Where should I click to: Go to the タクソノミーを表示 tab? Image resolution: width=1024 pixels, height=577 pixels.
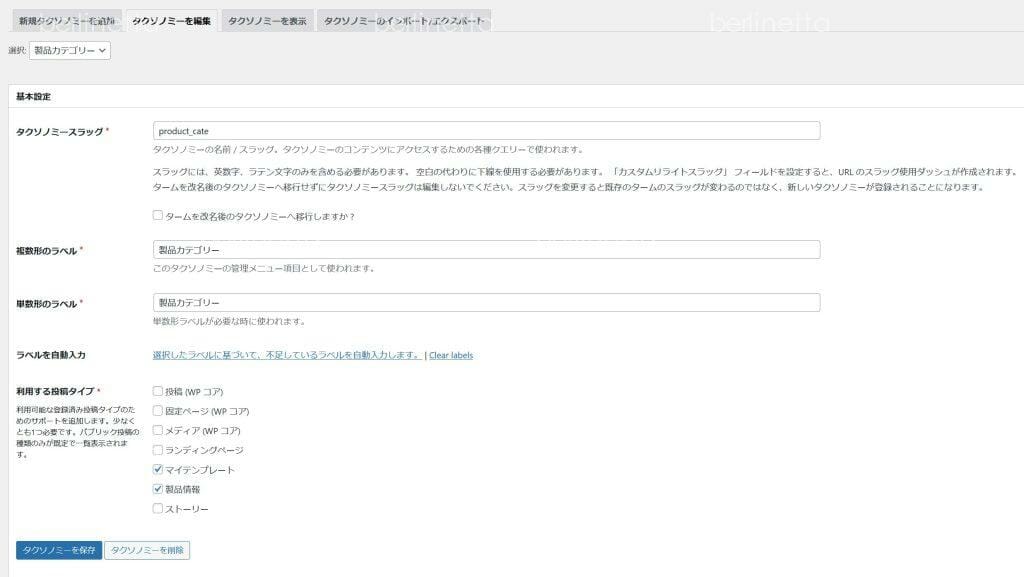point(267,21)
